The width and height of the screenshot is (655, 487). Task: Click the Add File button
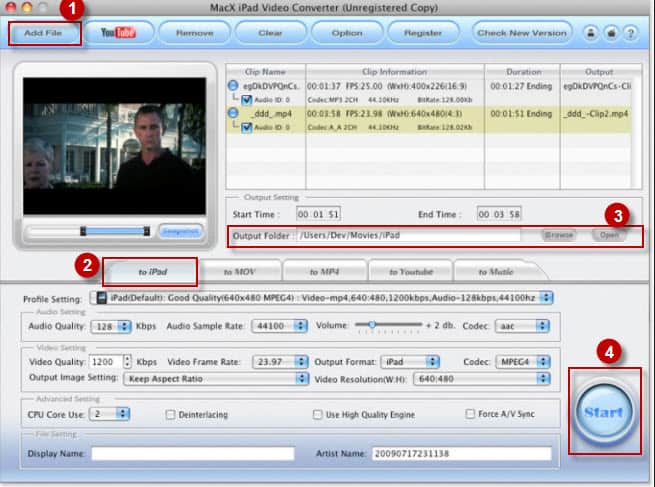[43, 33]
